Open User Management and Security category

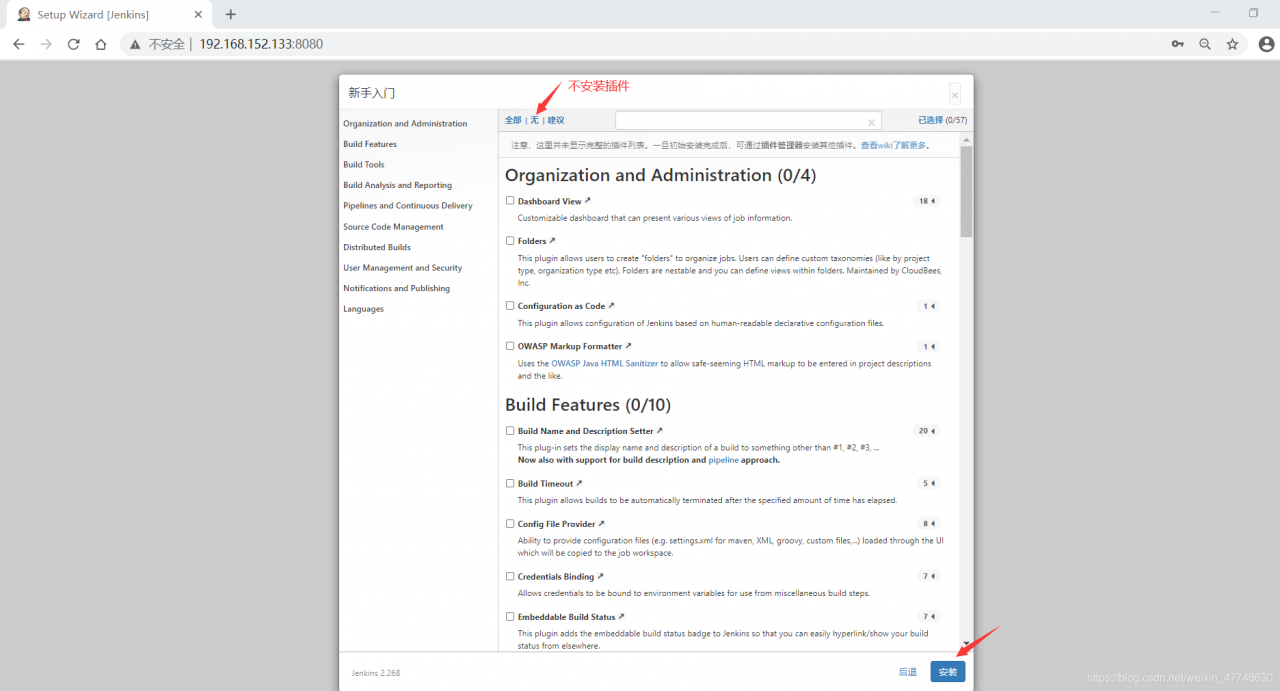(x=402, y=268)
